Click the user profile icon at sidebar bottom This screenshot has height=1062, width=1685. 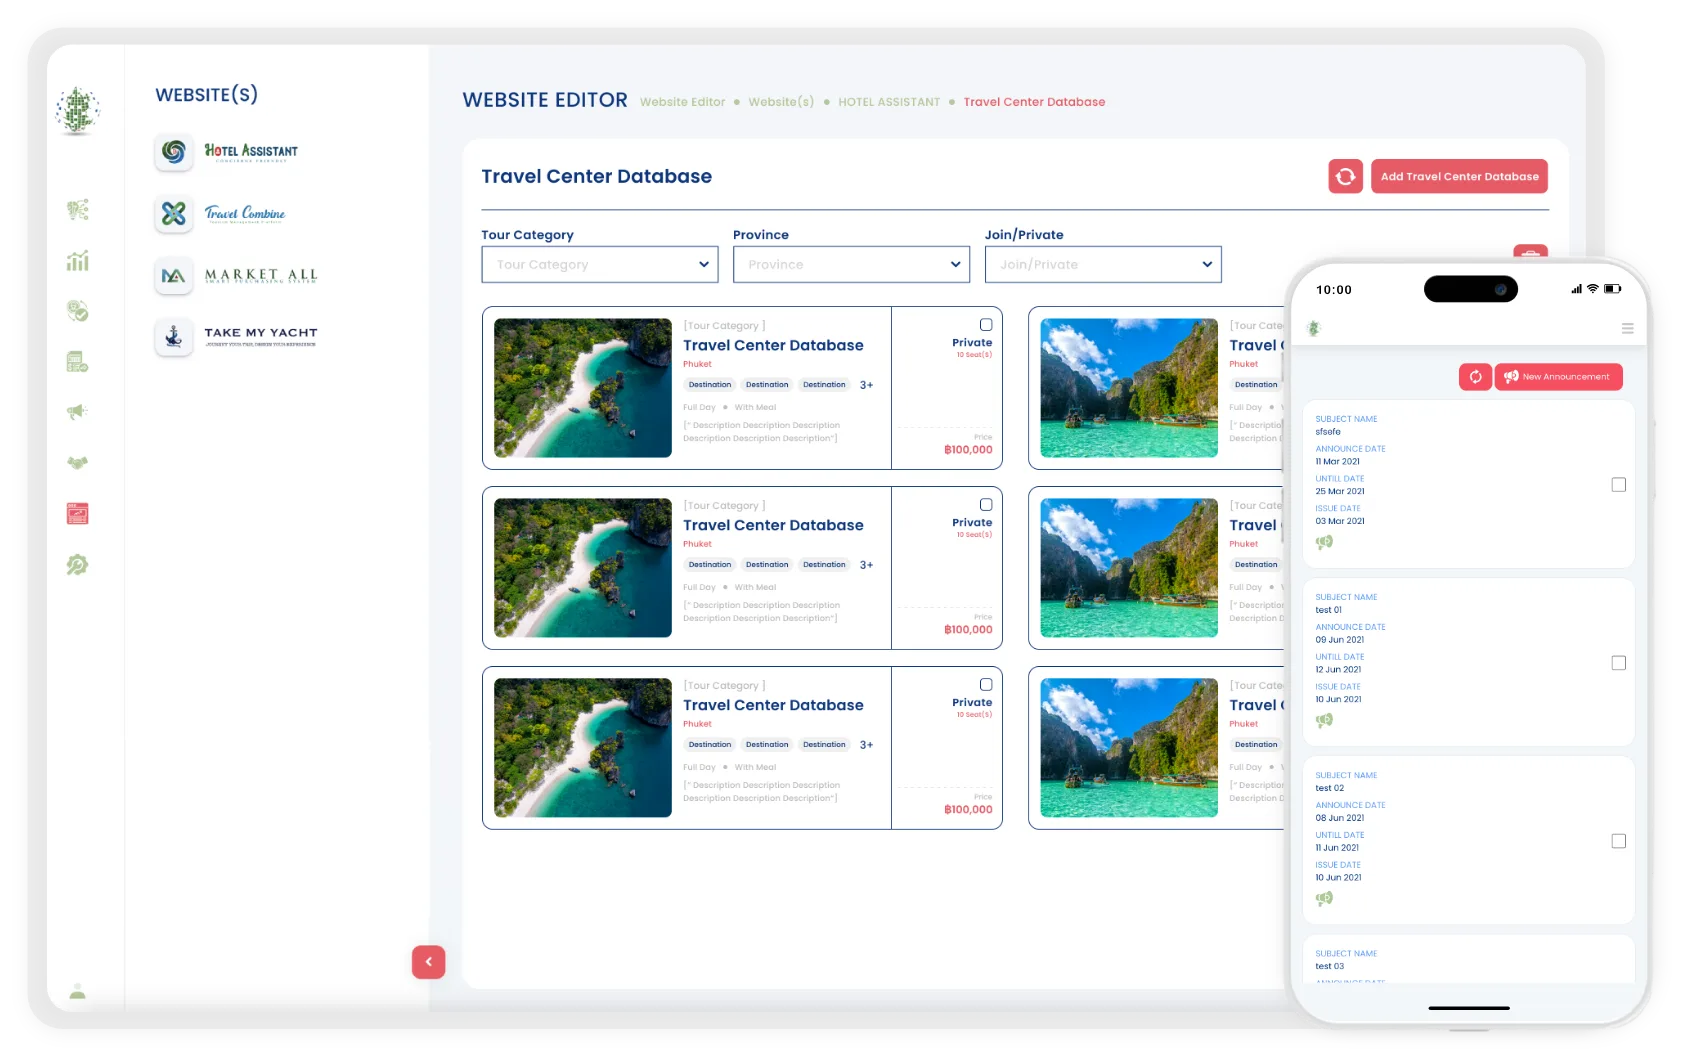pos(78,992)
